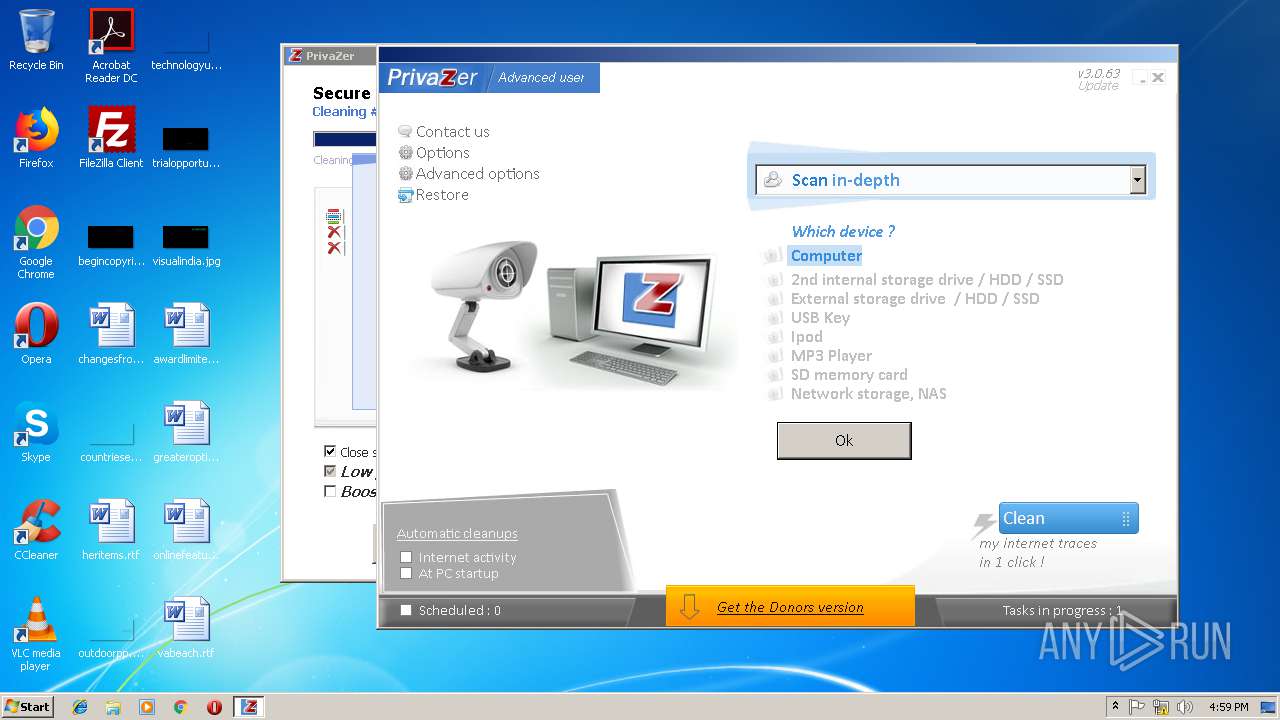Open FileZilla Client desktop shortcut
1280x720 pixels.
point(111,138)
